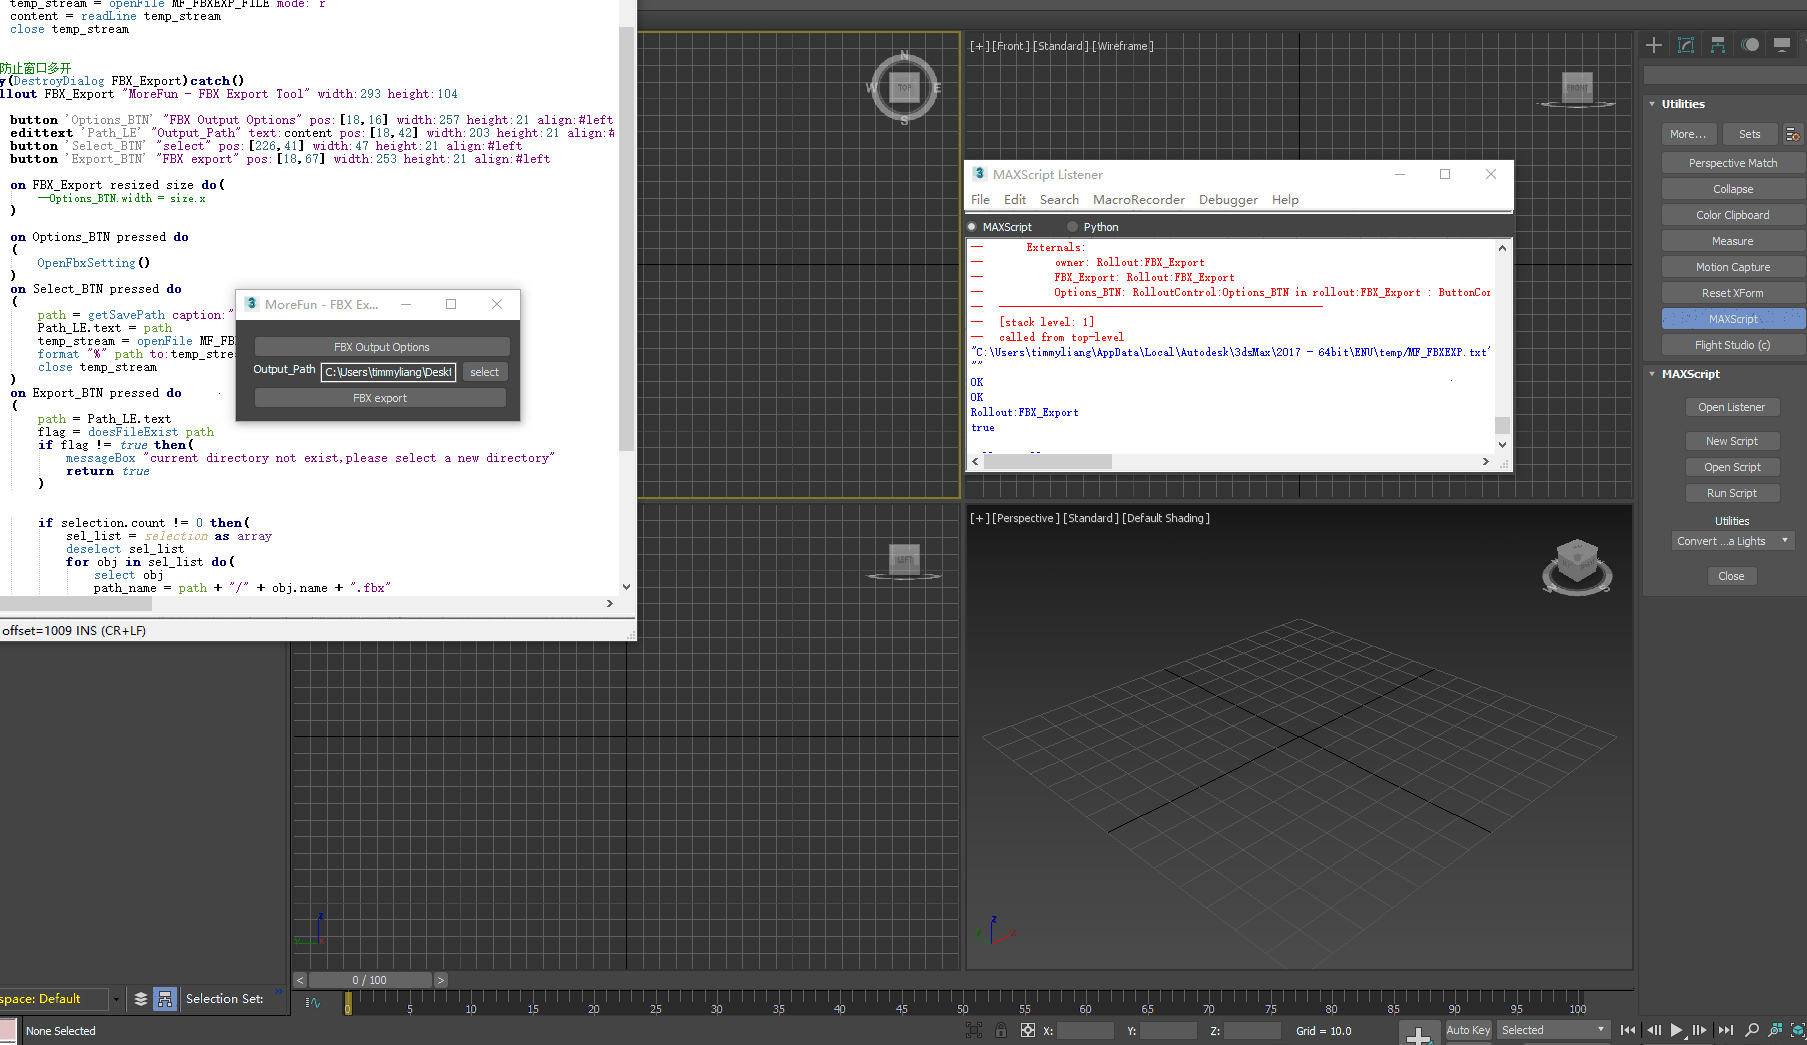Click the Open Listener button
Viewport: 1807px width, 1045px height.
point(1731,407)
